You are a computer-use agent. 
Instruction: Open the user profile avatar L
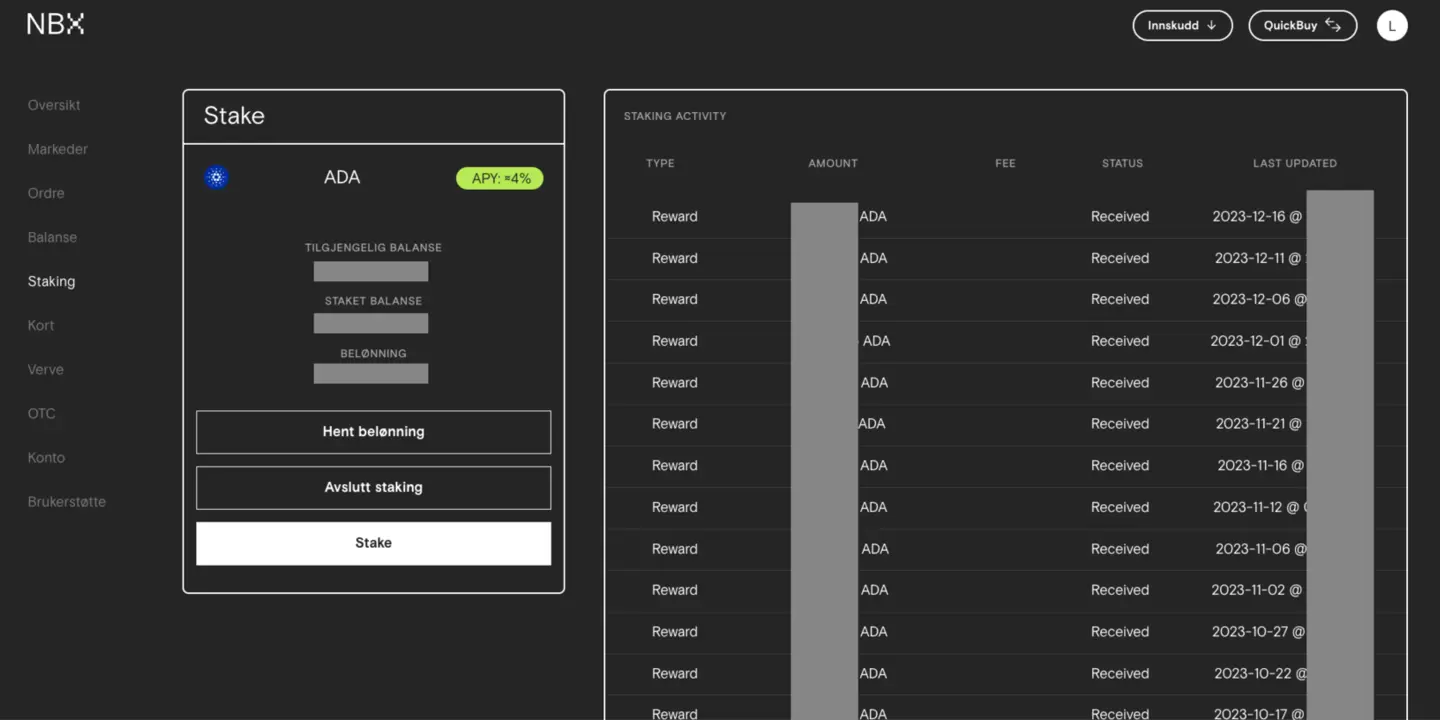click(1392, 25)
